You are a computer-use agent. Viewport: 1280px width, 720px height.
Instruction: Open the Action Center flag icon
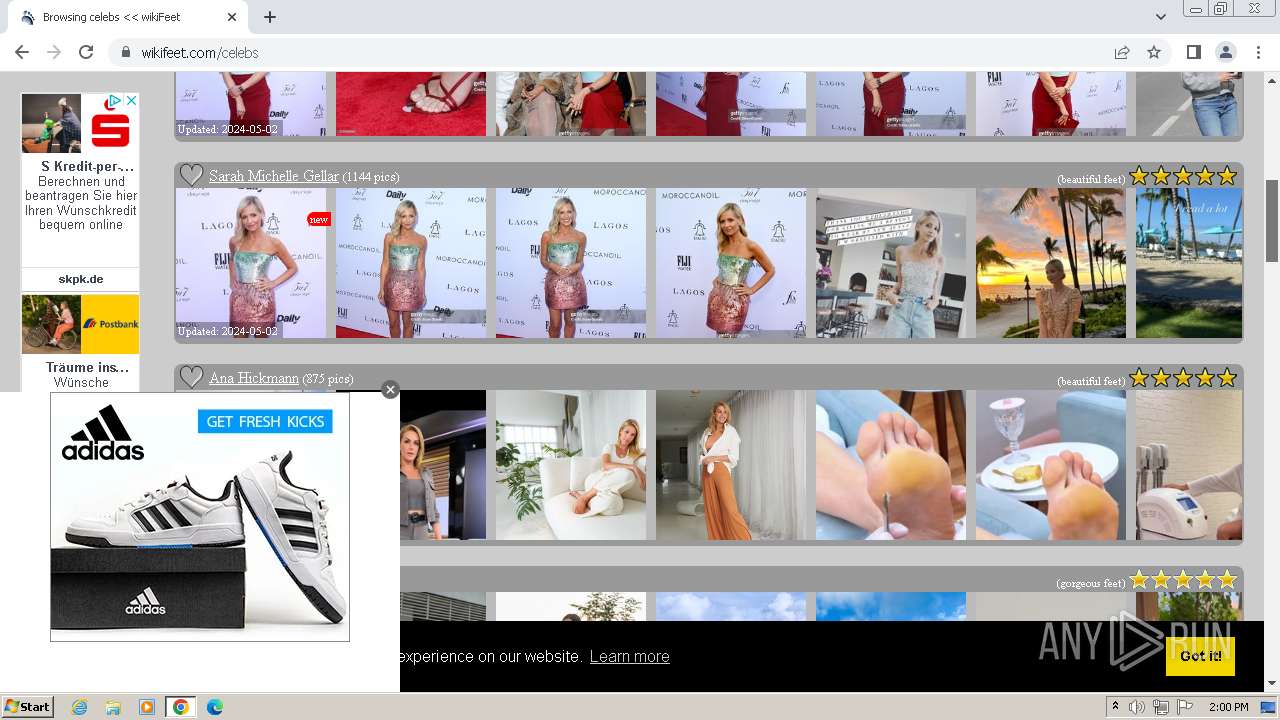(1184, 707)
